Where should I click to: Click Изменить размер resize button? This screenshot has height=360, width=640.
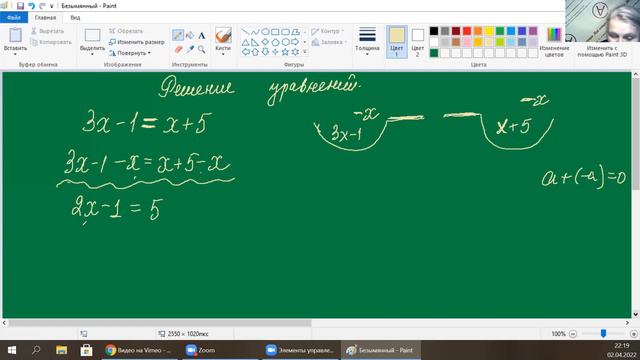click(137, 42)
